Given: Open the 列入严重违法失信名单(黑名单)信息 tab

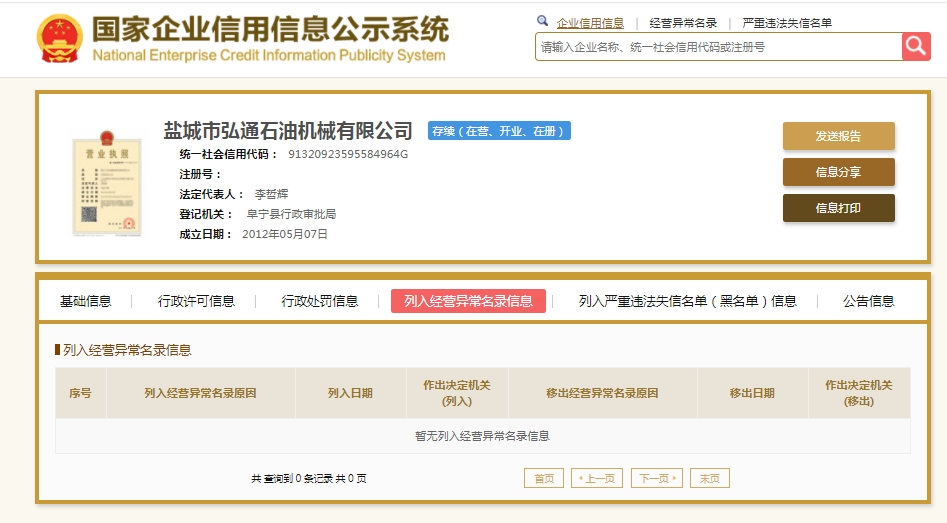Looking at the screenshot, I should coord(687,301).
